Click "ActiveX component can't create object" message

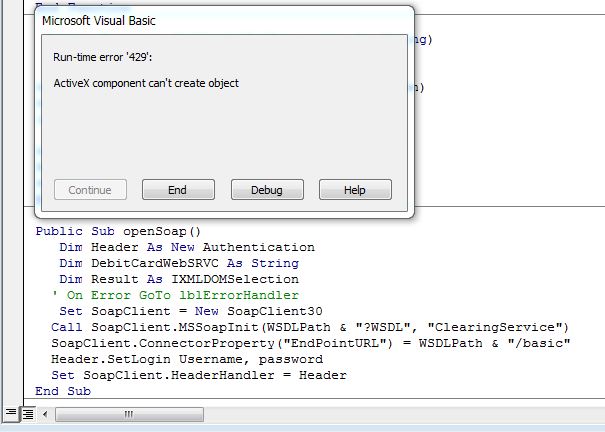point(146,83)
